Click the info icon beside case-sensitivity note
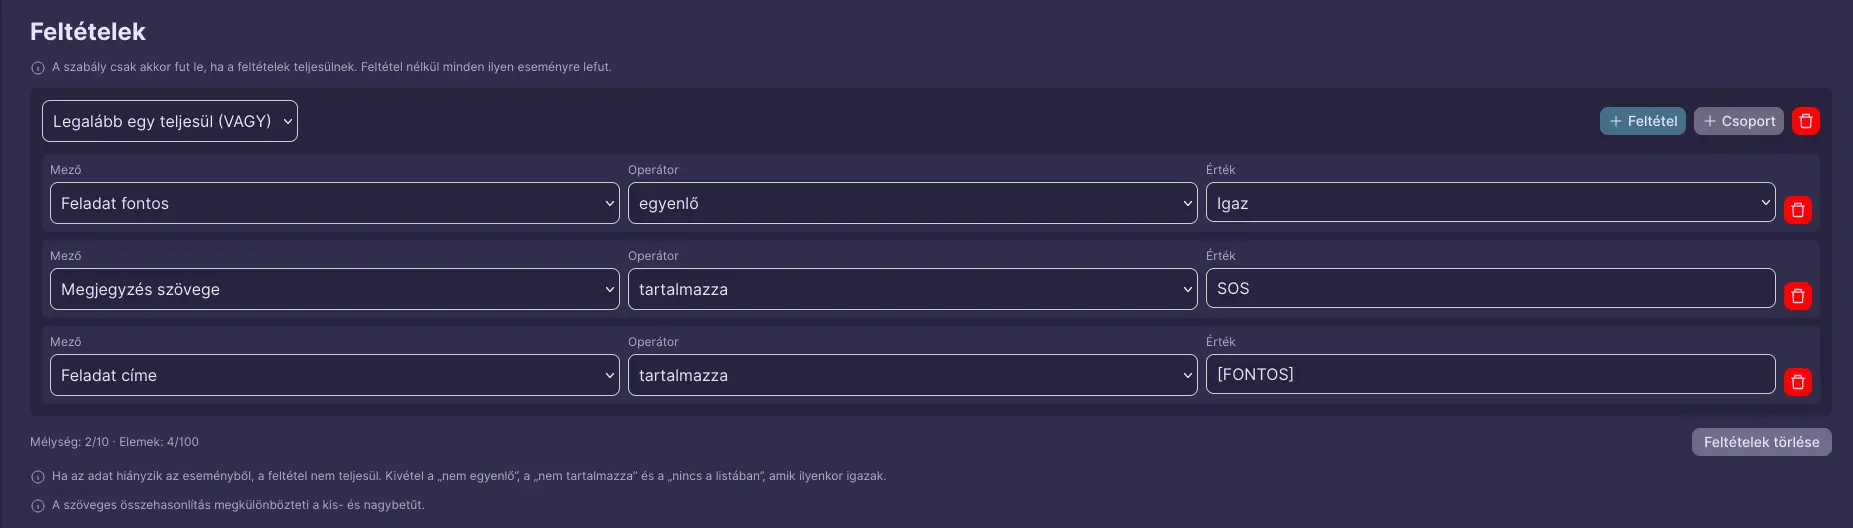 pyautogui.click(x=38, y=506)
